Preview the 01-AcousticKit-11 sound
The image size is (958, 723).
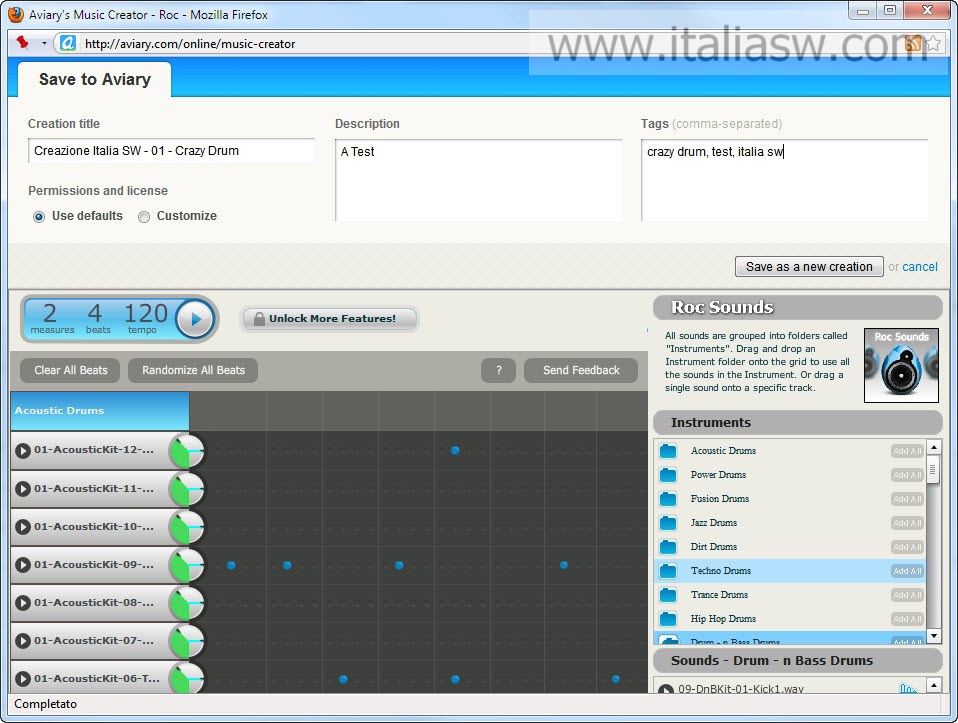tap(23, 489)
